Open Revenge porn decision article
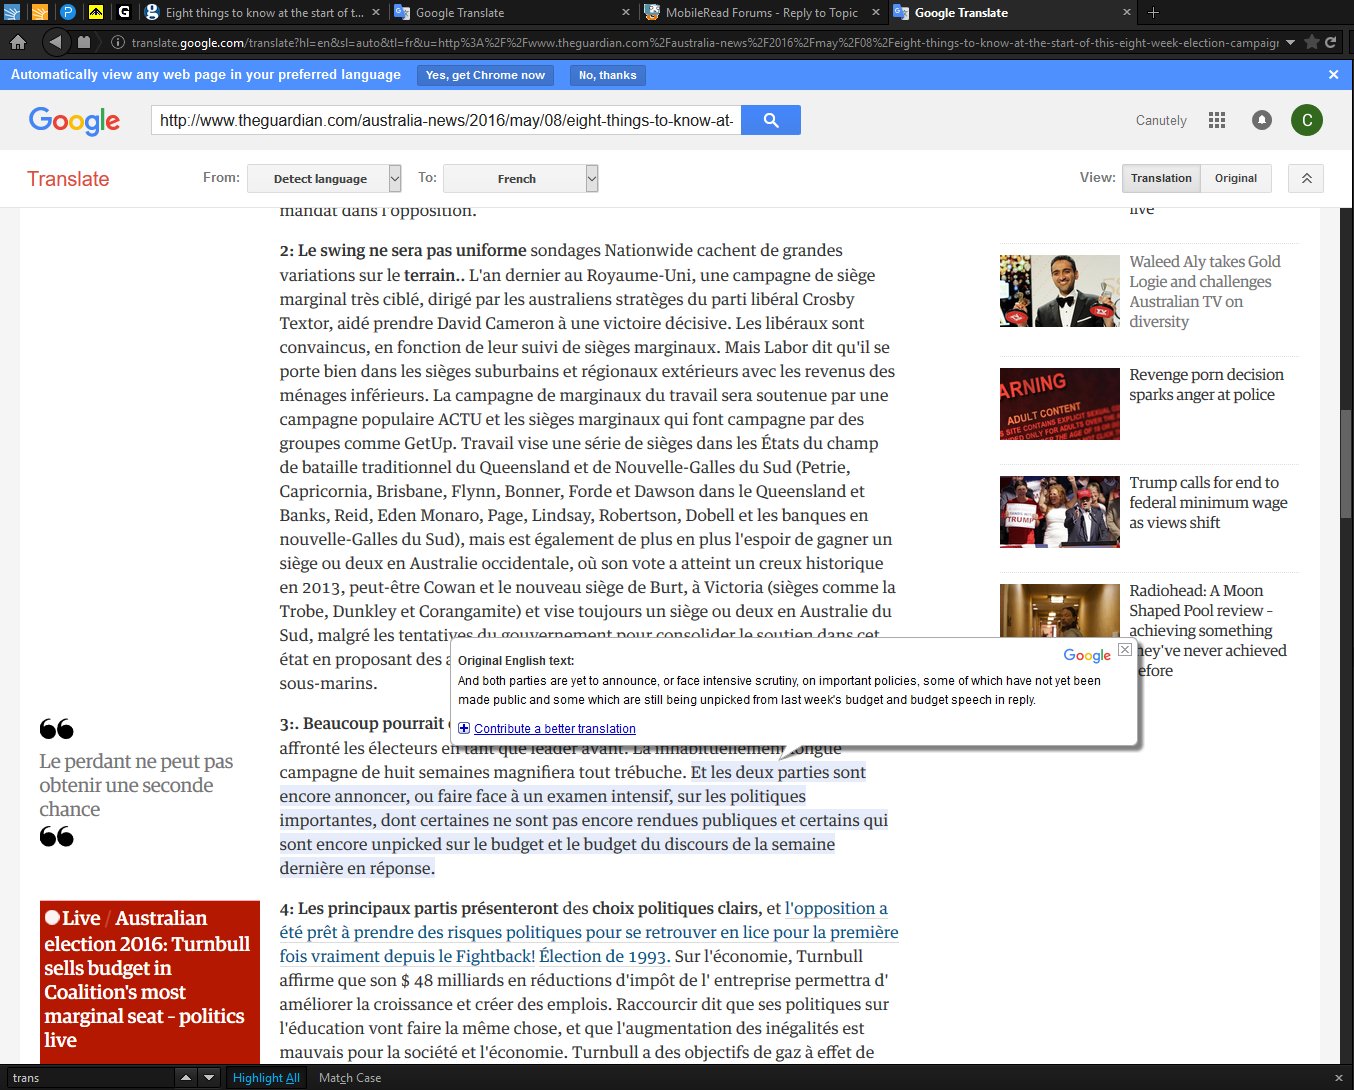This screenshot has height=1090, width=1354. tap(1206, 384)
